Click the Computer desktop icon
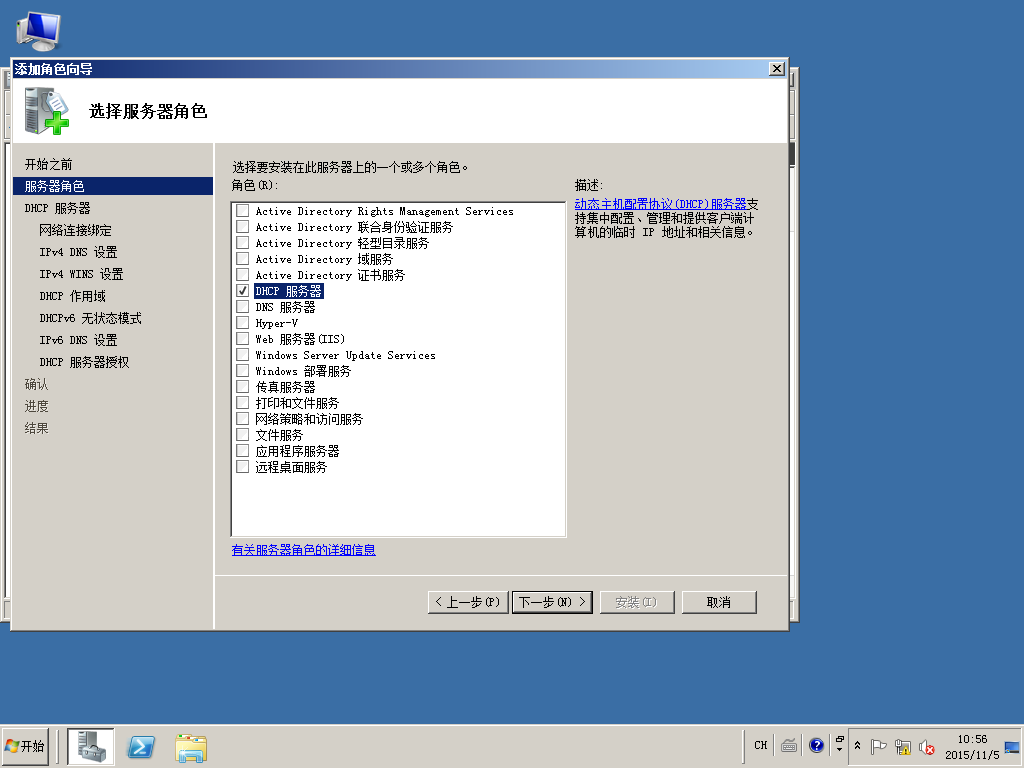This screenshot has height=768, width=1024. (x=39, y=31)
